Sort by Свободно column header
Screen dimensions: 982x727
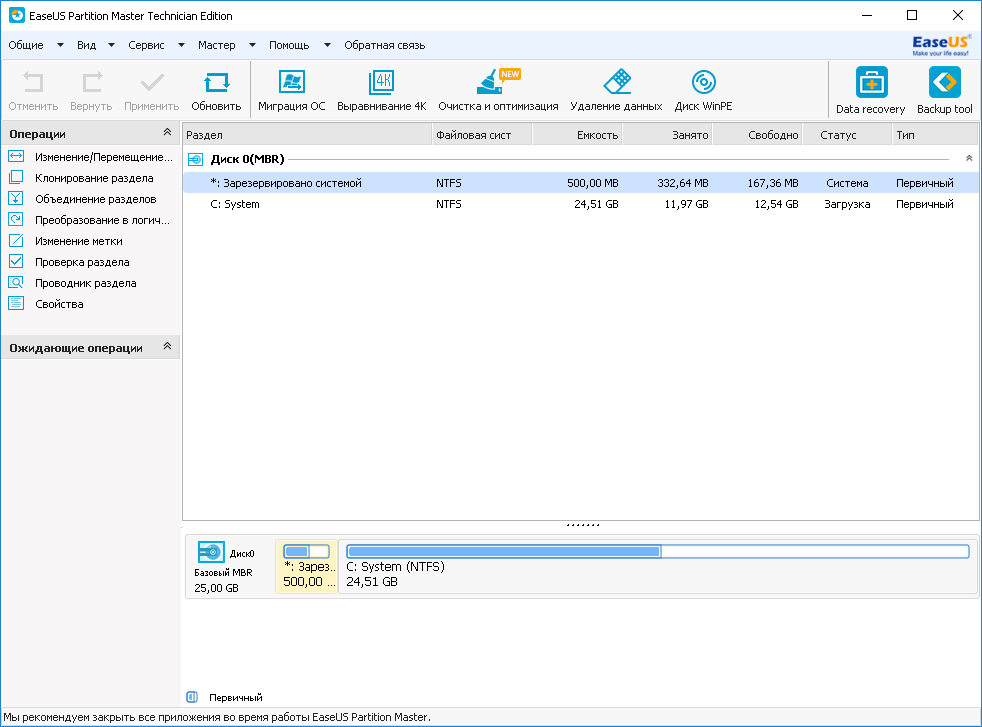point(757,135)
